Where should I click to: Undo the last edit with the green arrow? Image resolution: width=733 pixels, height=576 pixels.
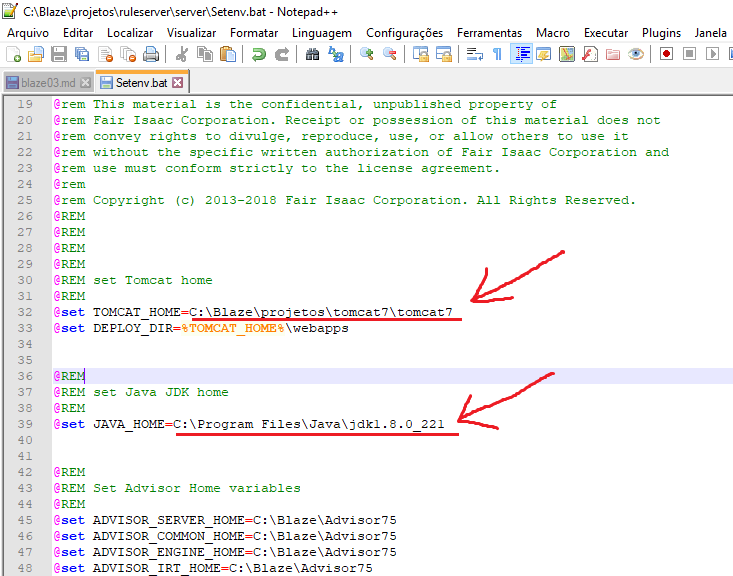pyautogui.click(x=259, y=54)
